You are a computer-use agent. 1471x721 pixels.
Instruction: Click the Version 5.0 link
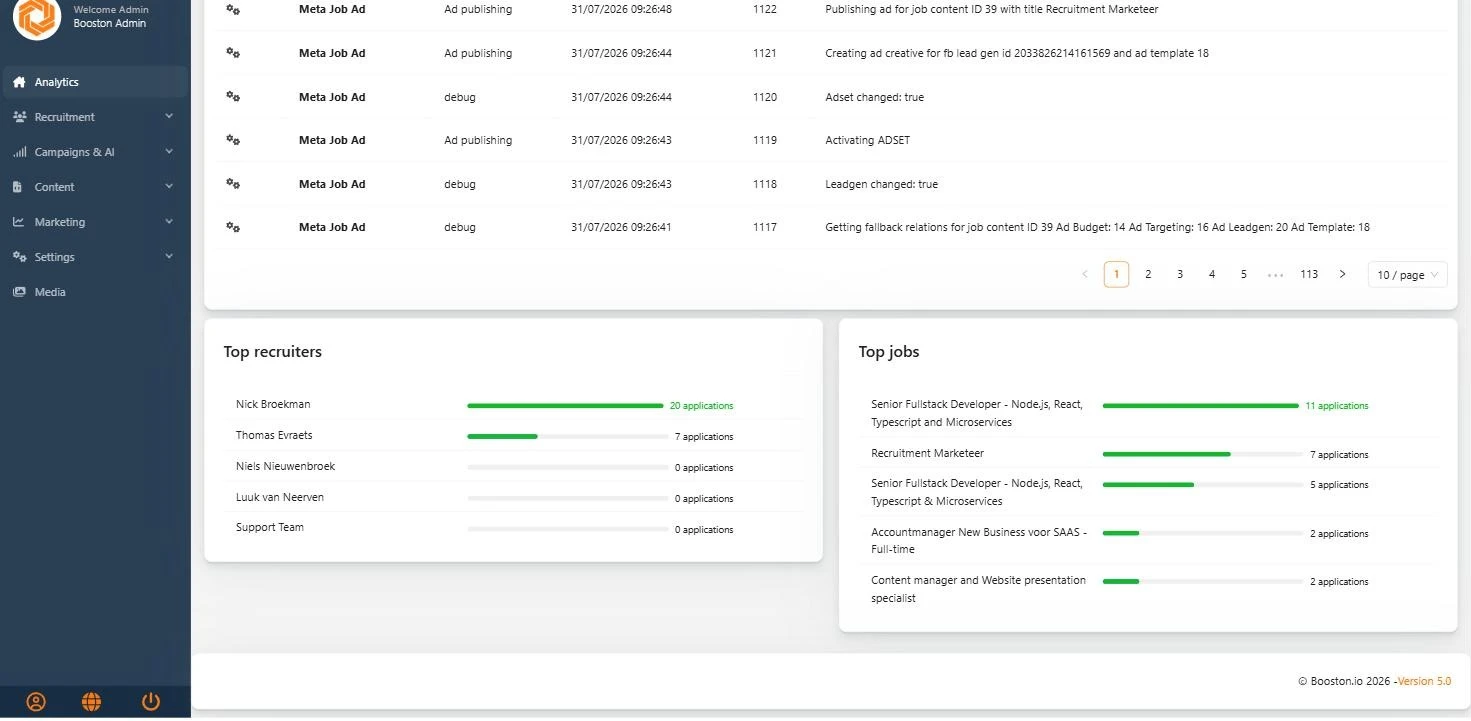1424,681
